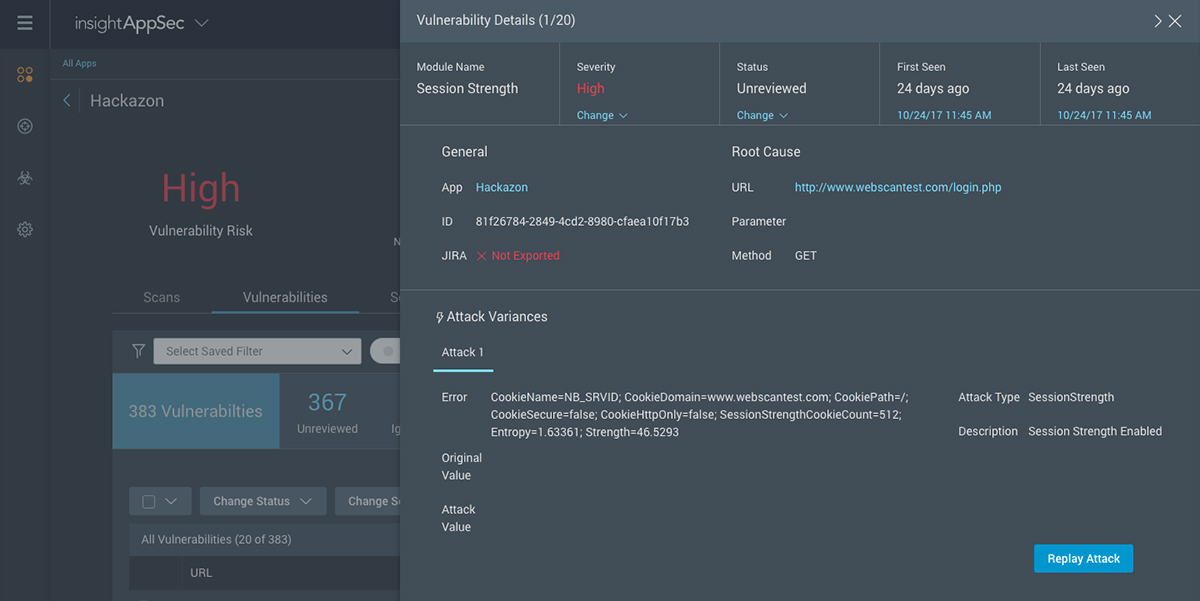Flip the toggle beside saved filter dropdown

click(x=386, y=351)
